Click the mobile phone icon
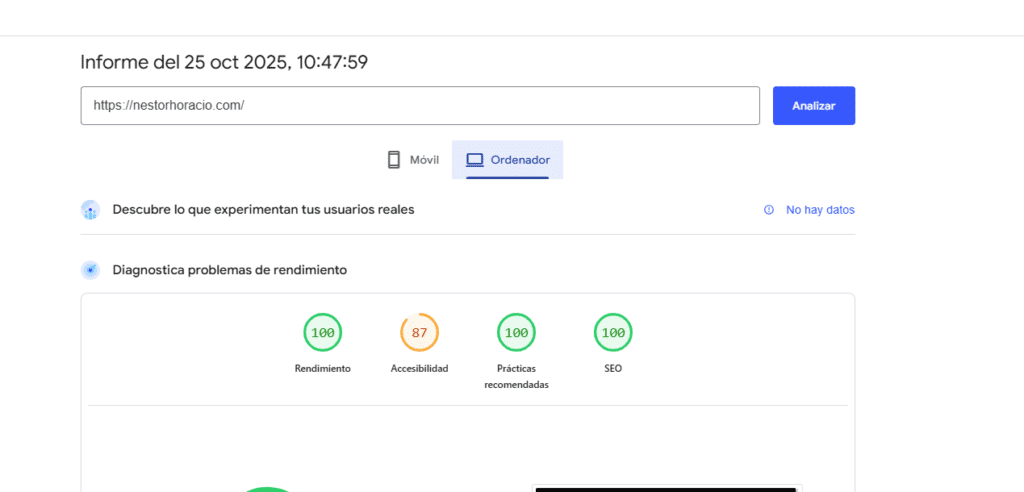This screenshot has width=1024, height=492. pos(393,160)
